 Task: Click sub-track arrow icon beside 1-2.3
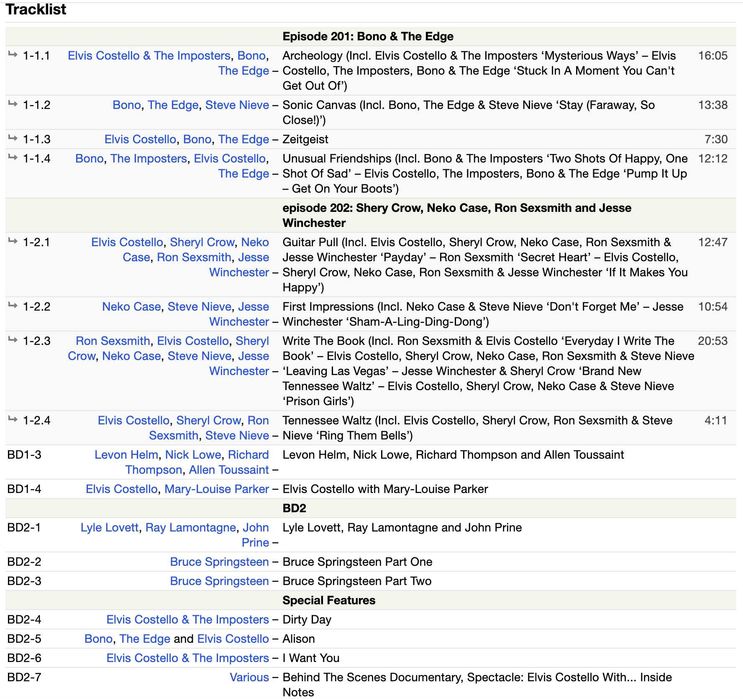point(12,340)
